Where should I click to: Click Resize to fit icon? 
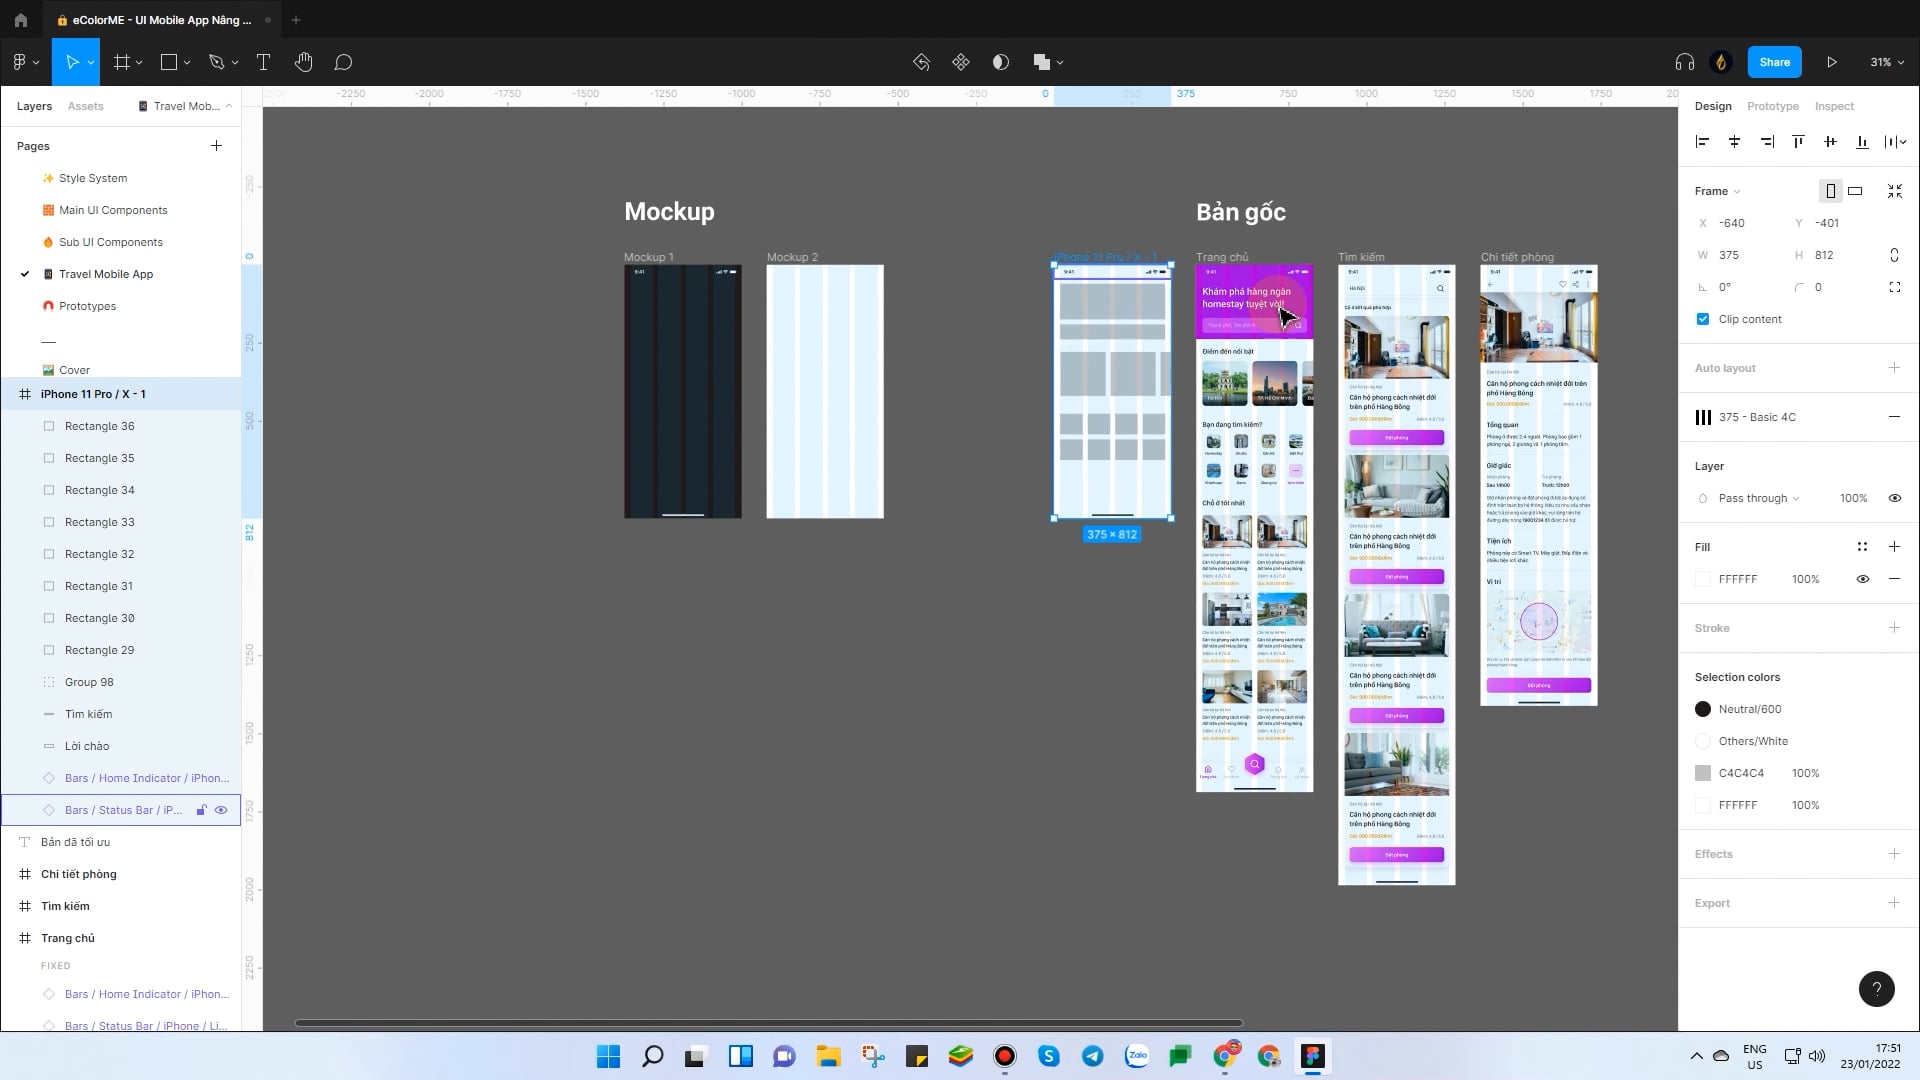[x=1895, y=191]
